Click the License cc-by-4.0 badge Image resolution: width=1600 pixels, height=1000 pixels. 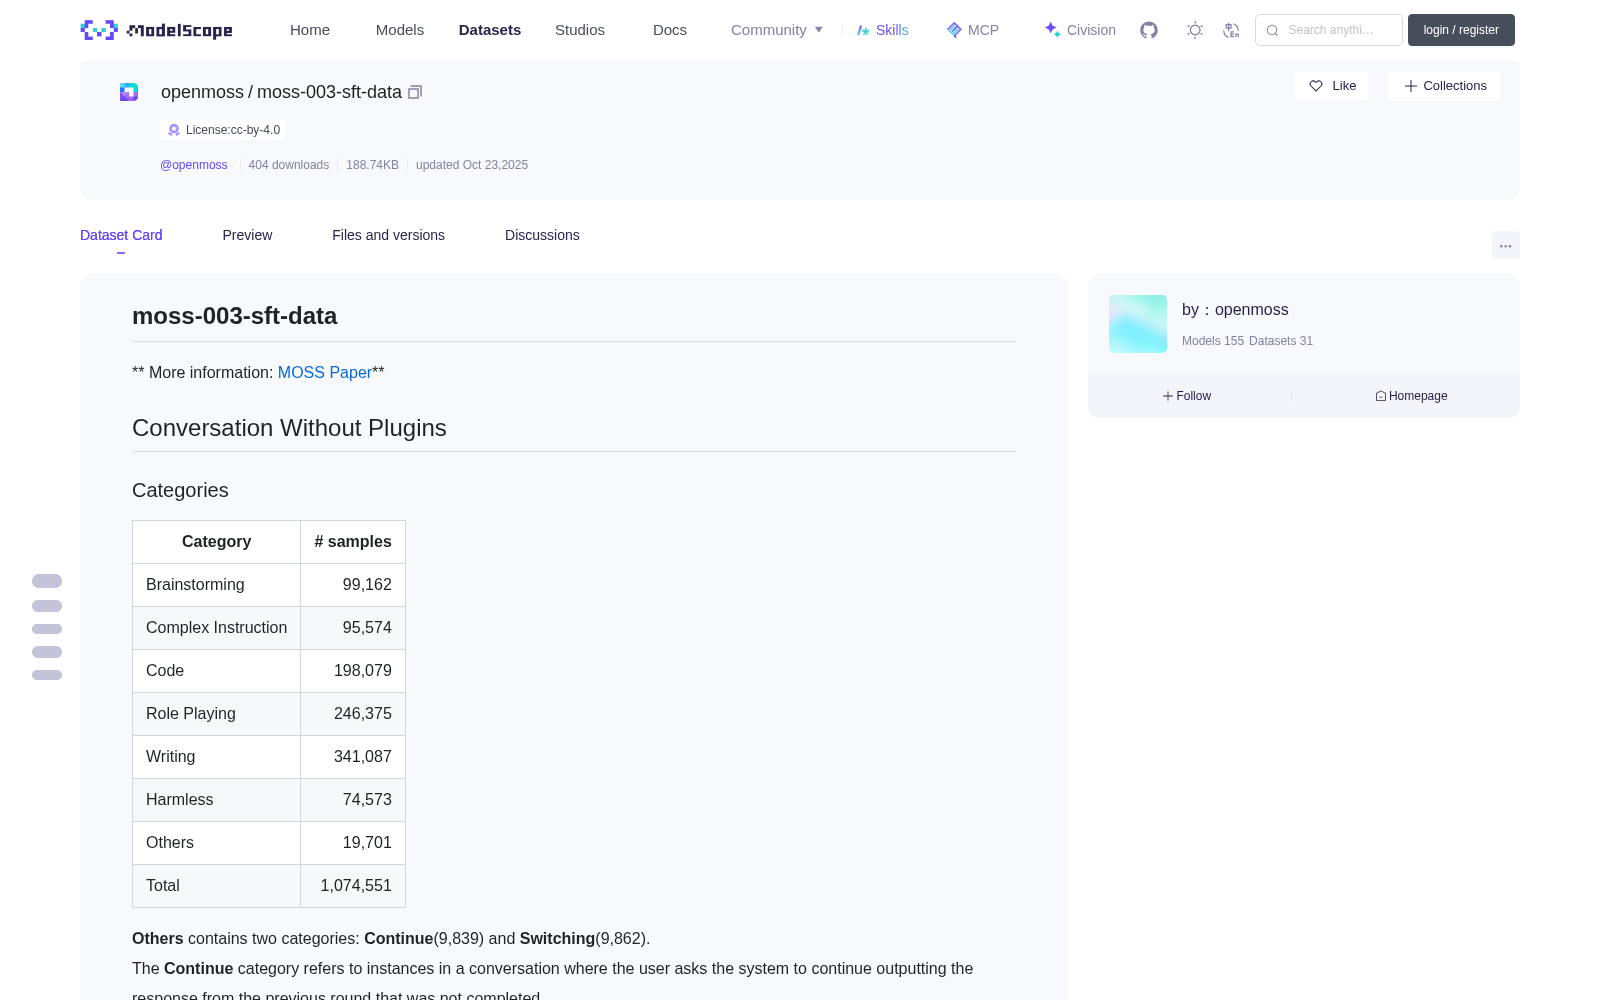[223, 130]
